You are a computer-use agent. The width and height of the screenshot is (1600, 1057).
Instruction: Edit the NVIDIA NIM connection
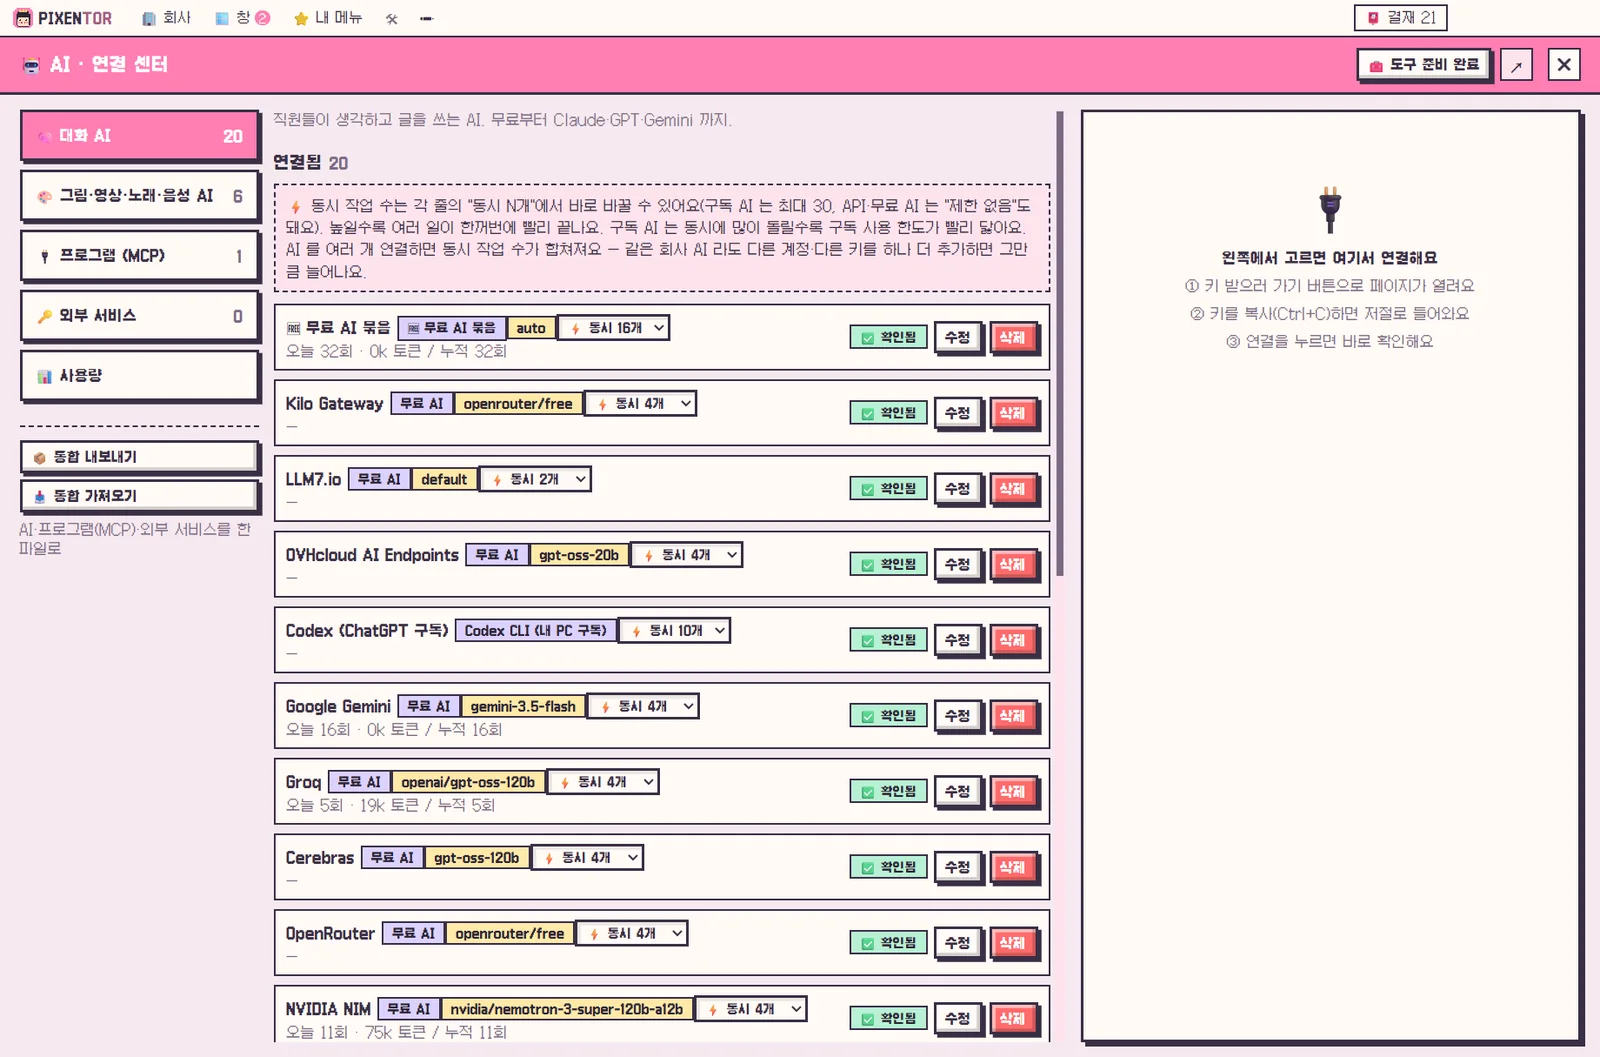tap(958, 1019)
